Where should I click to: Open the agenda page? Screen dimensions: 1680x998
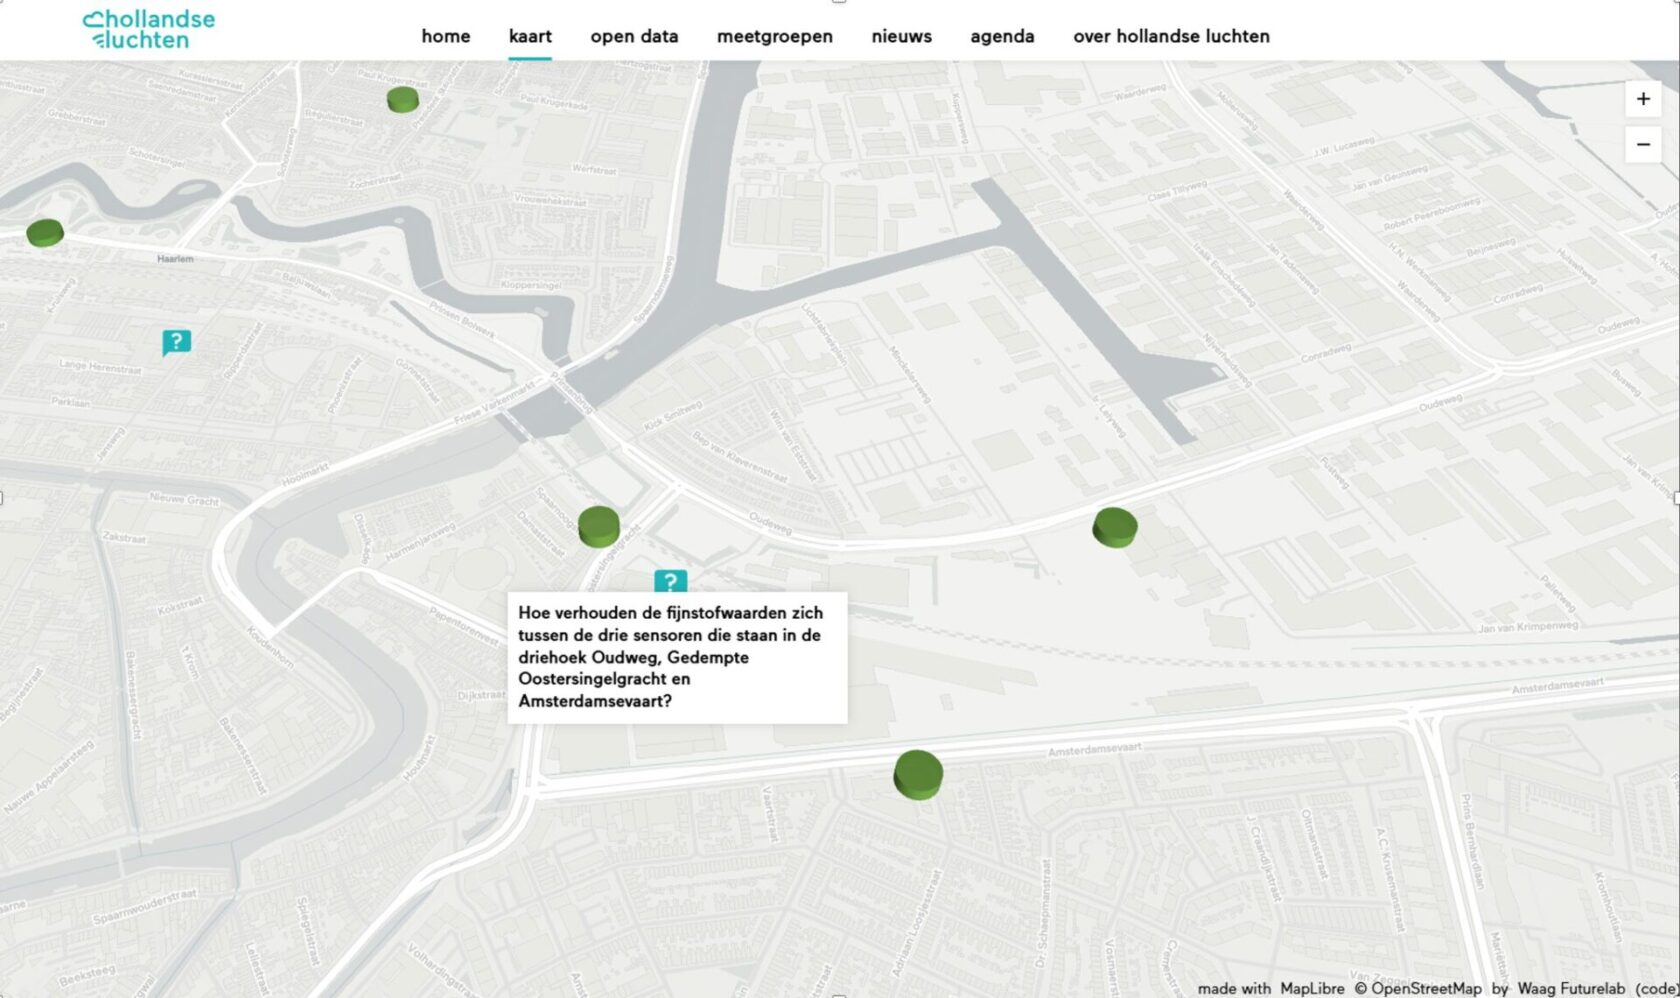pos(1002,36)
